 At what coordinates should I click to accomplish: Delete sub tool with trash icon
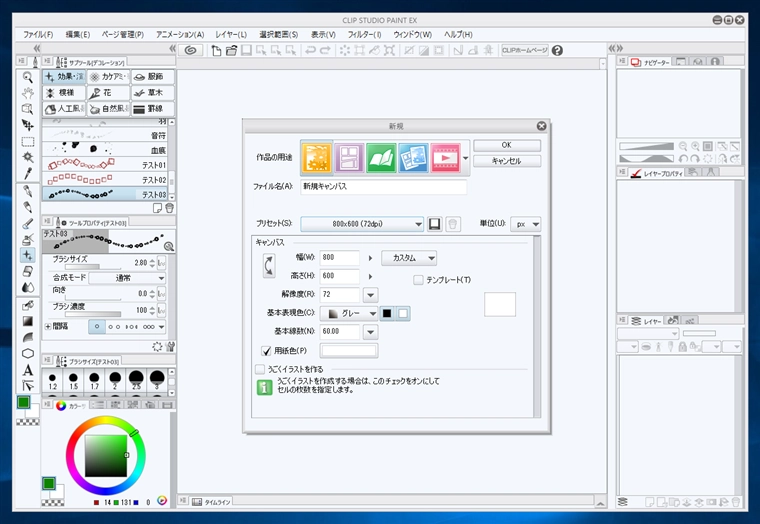(169, 208)
